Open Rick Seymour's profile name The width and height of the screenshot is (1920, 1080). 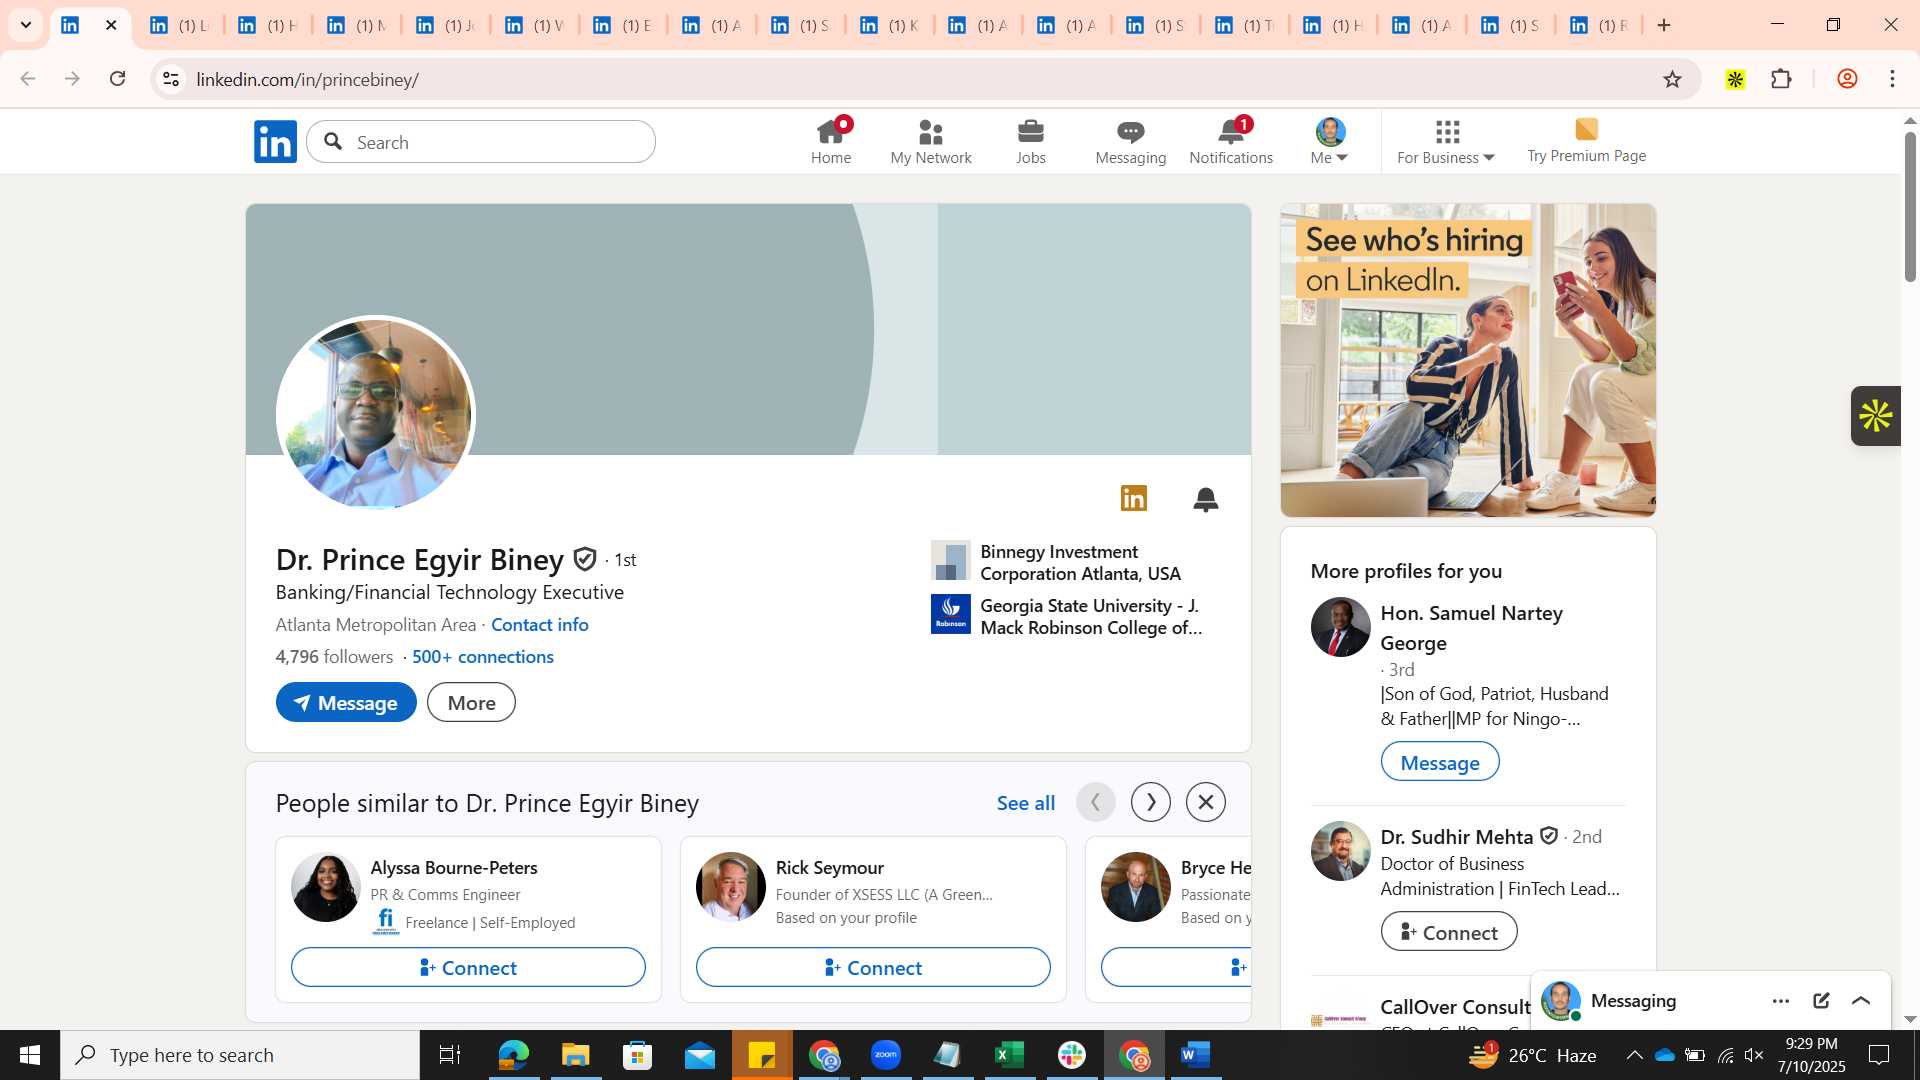tap(830, 867)
